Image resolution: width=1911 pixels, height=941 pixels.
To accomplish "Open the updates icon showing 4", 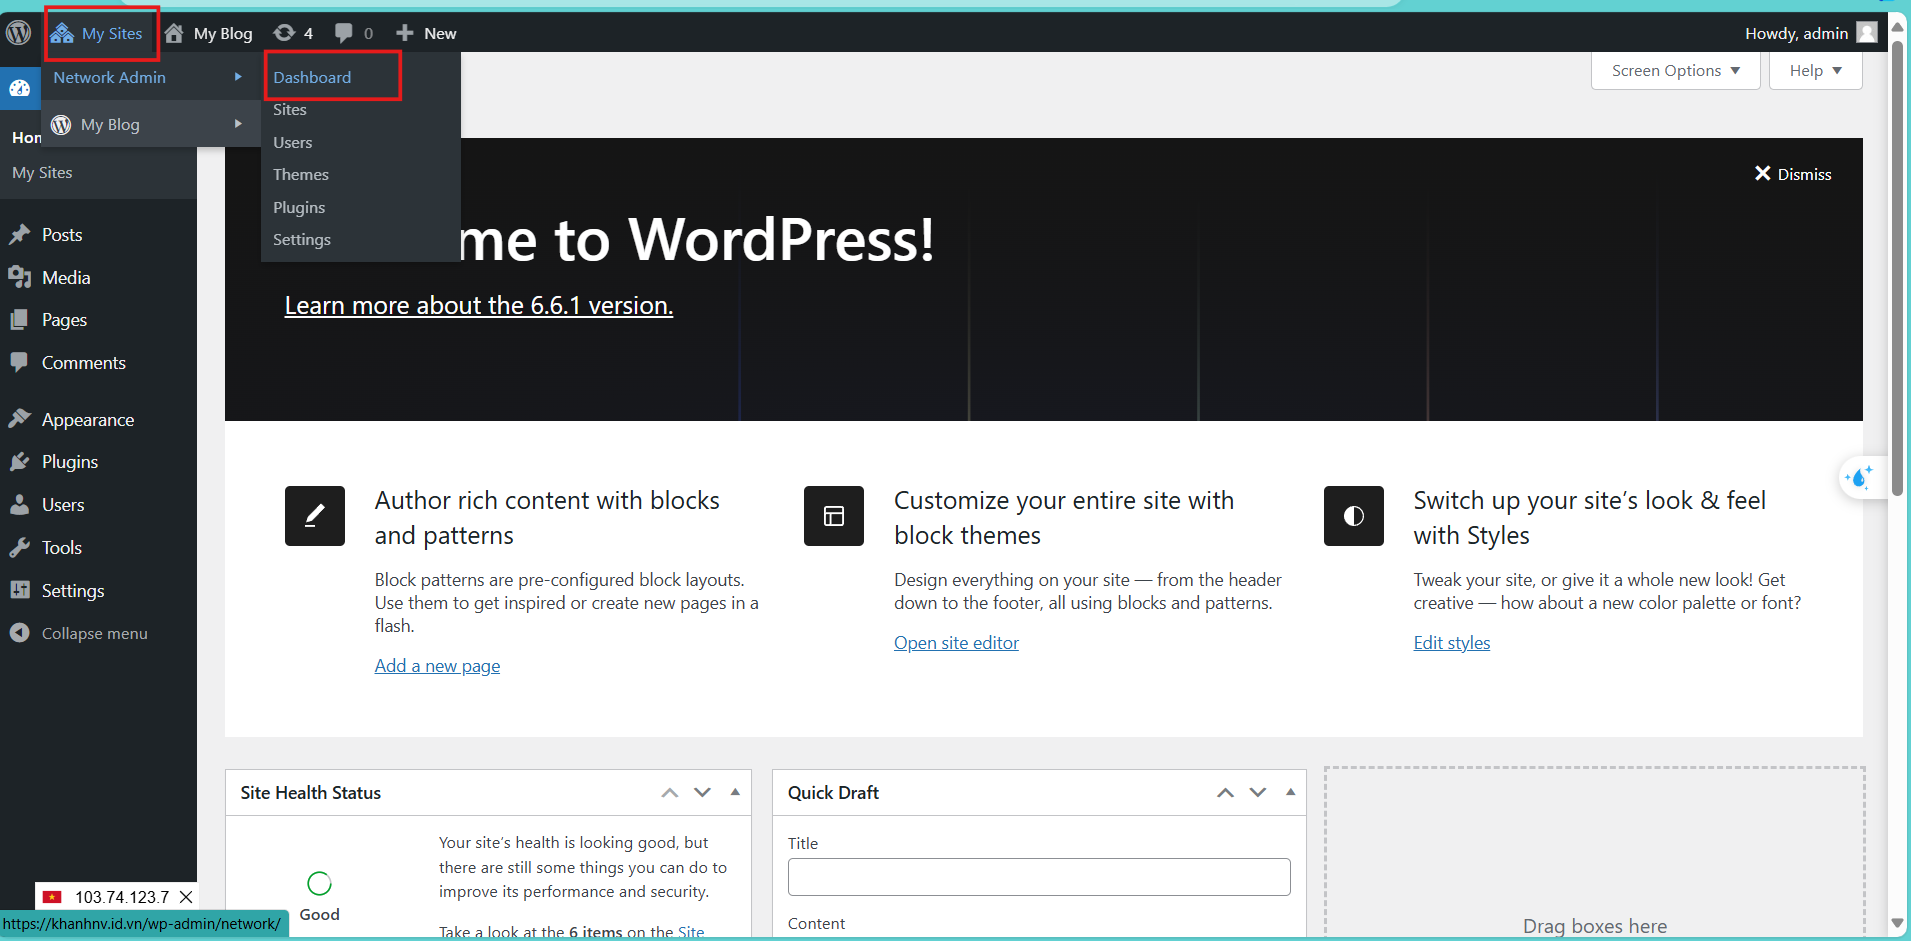I will (x=293, y=33).
